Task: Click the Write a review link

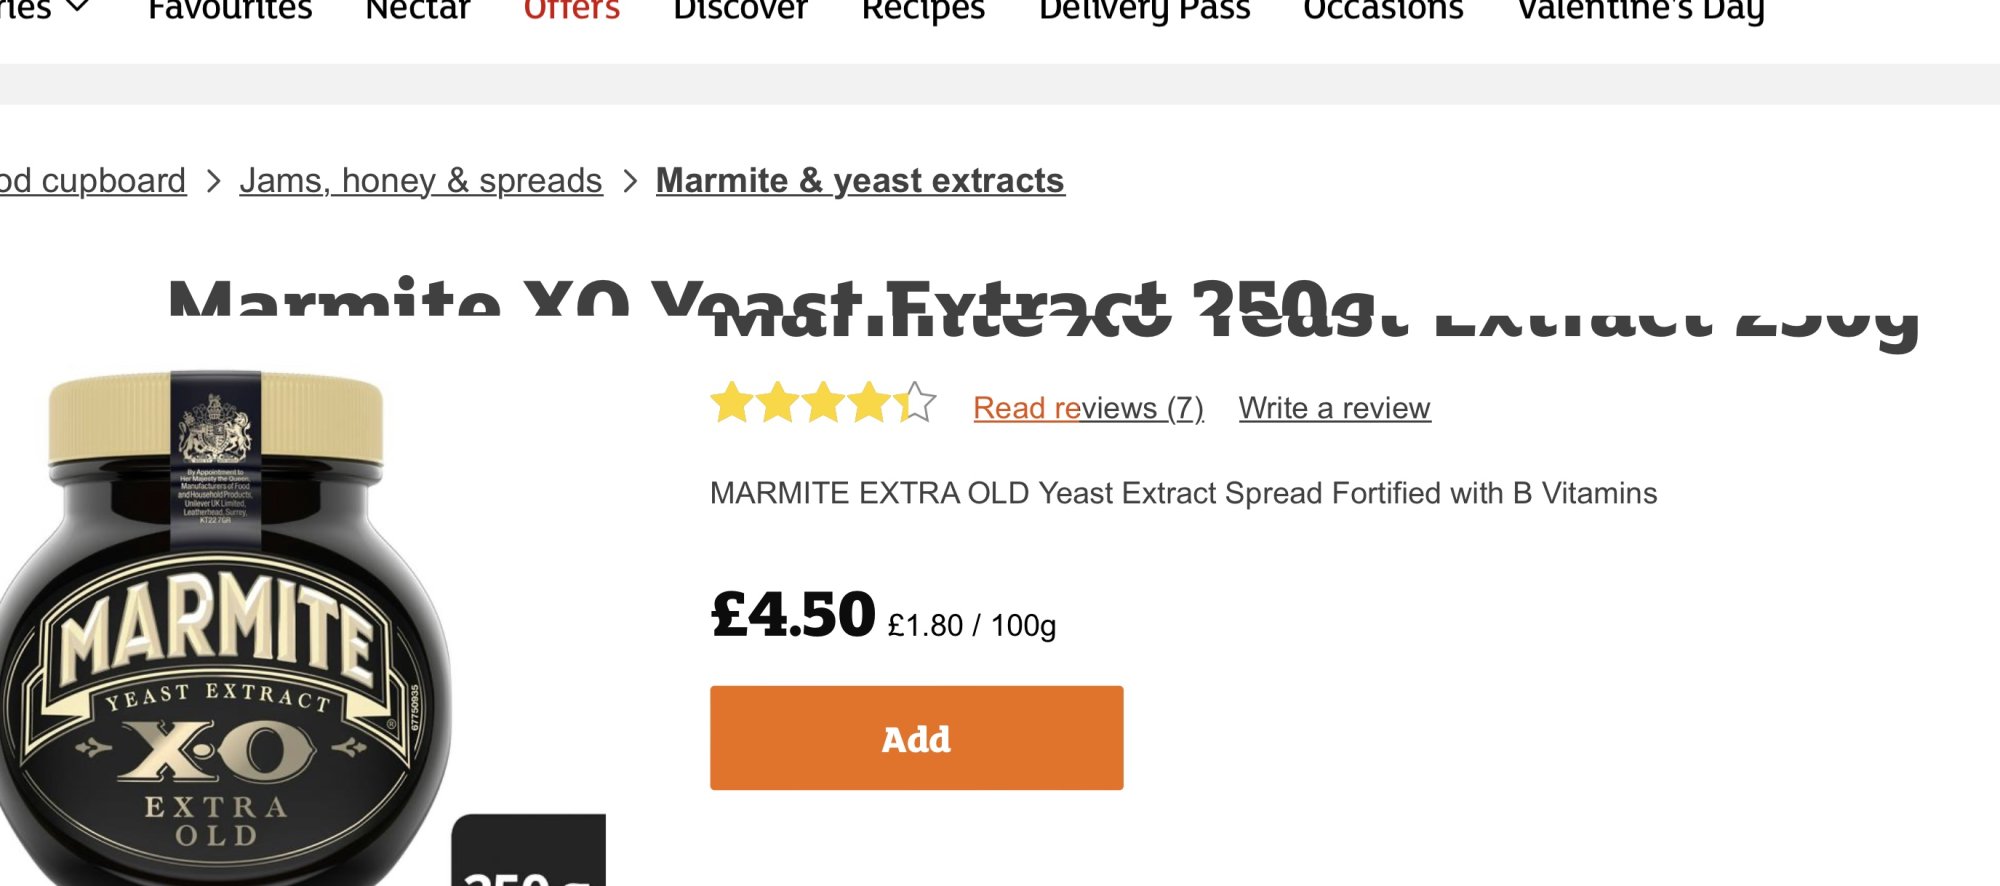Action: (x=1334, y=408)
